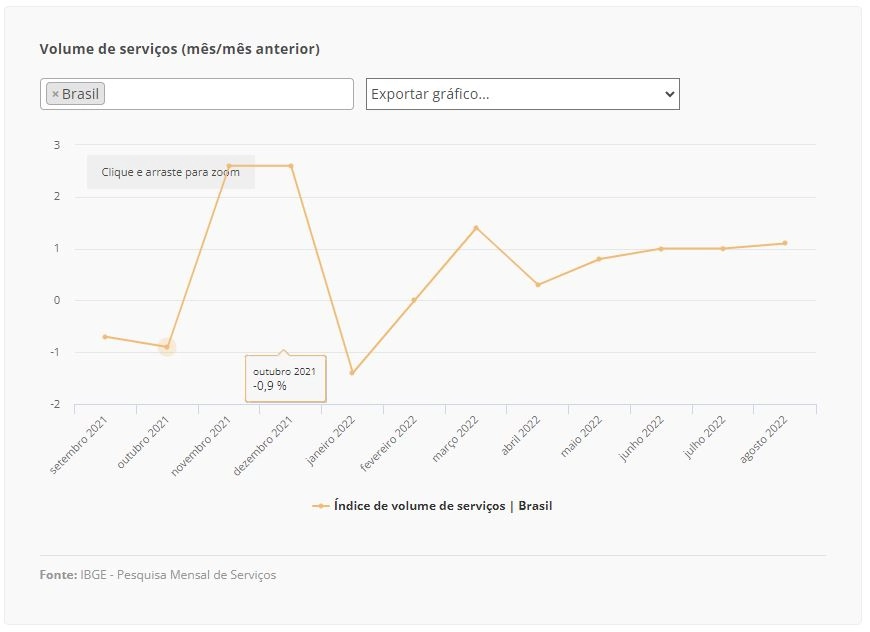The width and height of the screenshot is (870, 632).
Task: Click the abril 2022 data point
Action: pyautogui.click(x=538, y=285)
